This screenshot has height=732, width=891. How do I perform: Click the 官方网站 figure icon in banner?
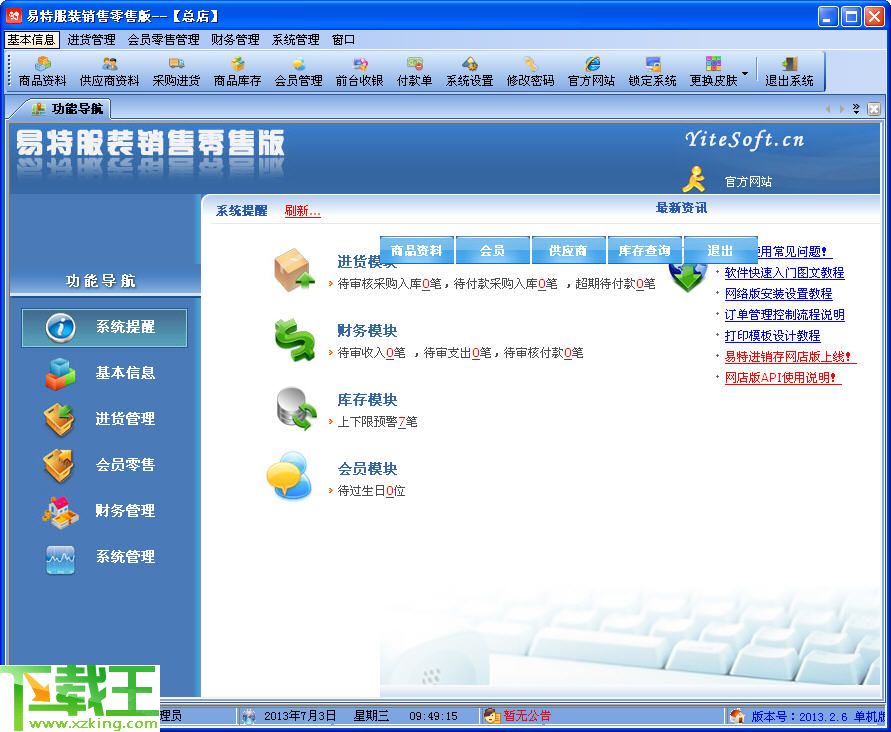[693, 179]
